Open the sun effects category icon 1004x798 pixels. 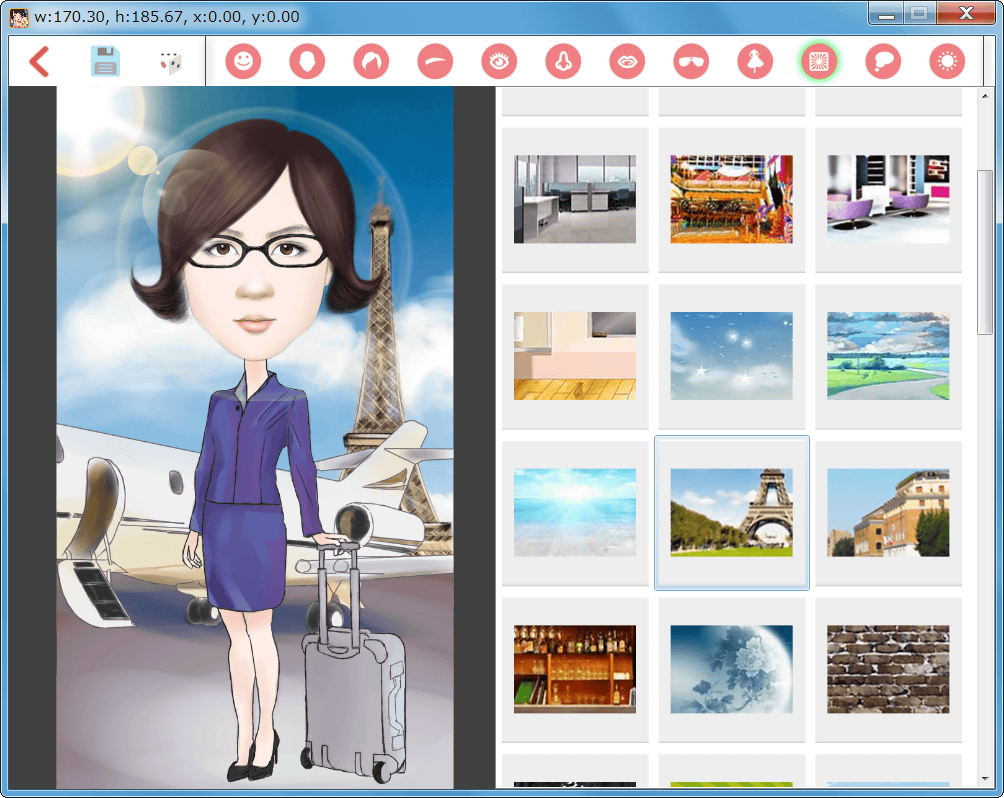tap(947, 61)
